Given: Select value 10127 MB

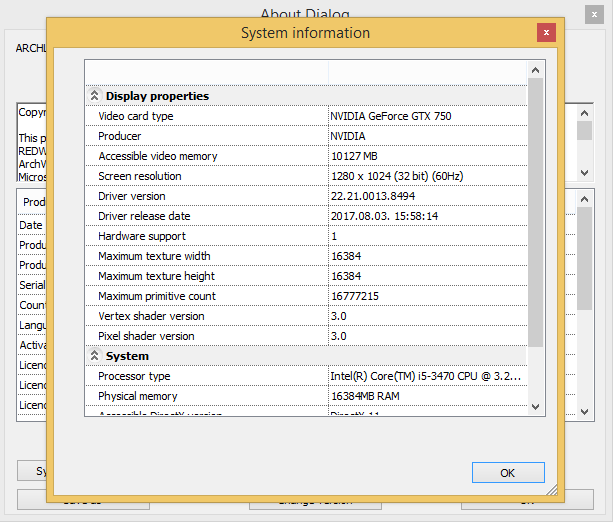Looking at the screenshot, I should coord(354,156).
